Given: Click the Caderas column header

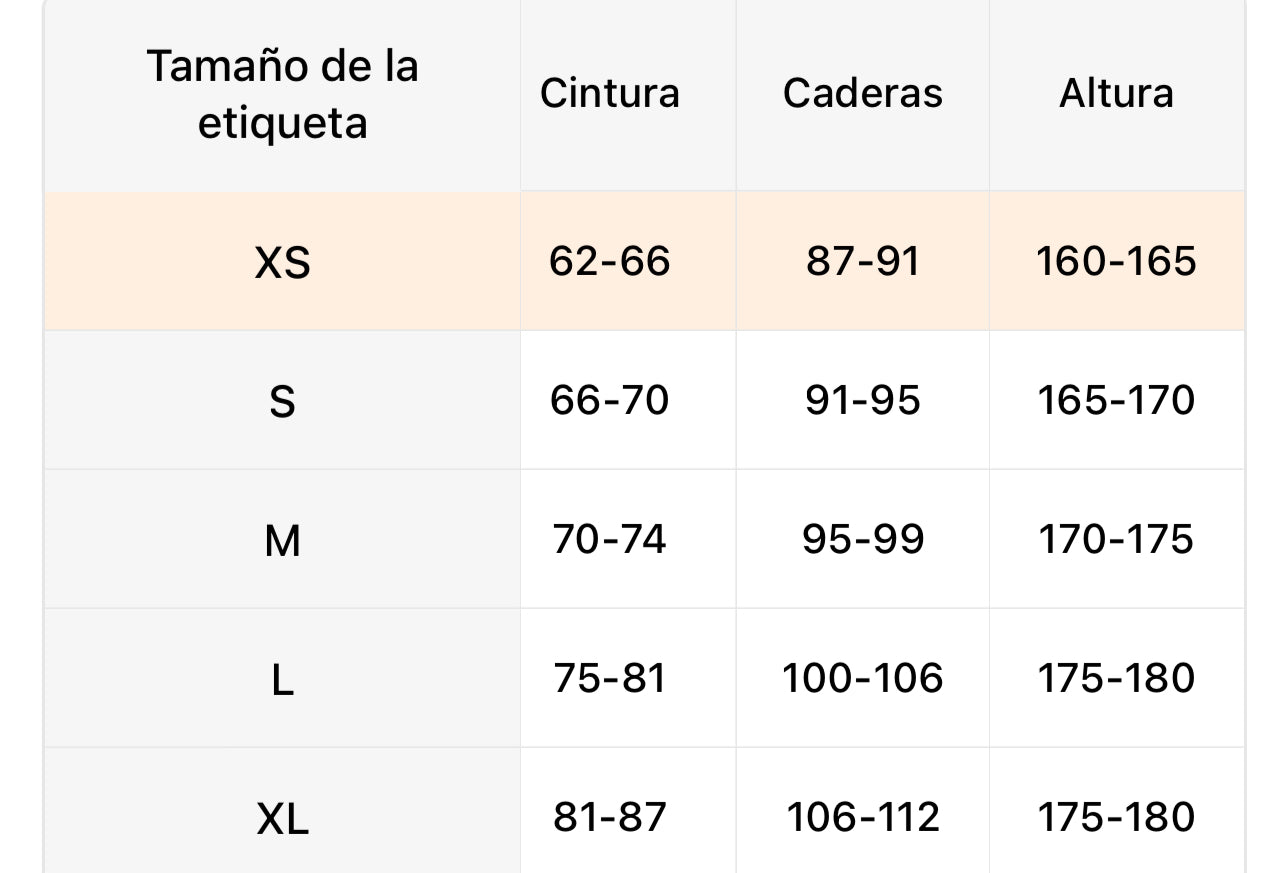Looking at the screenshot, I should [x=862, y=93].
